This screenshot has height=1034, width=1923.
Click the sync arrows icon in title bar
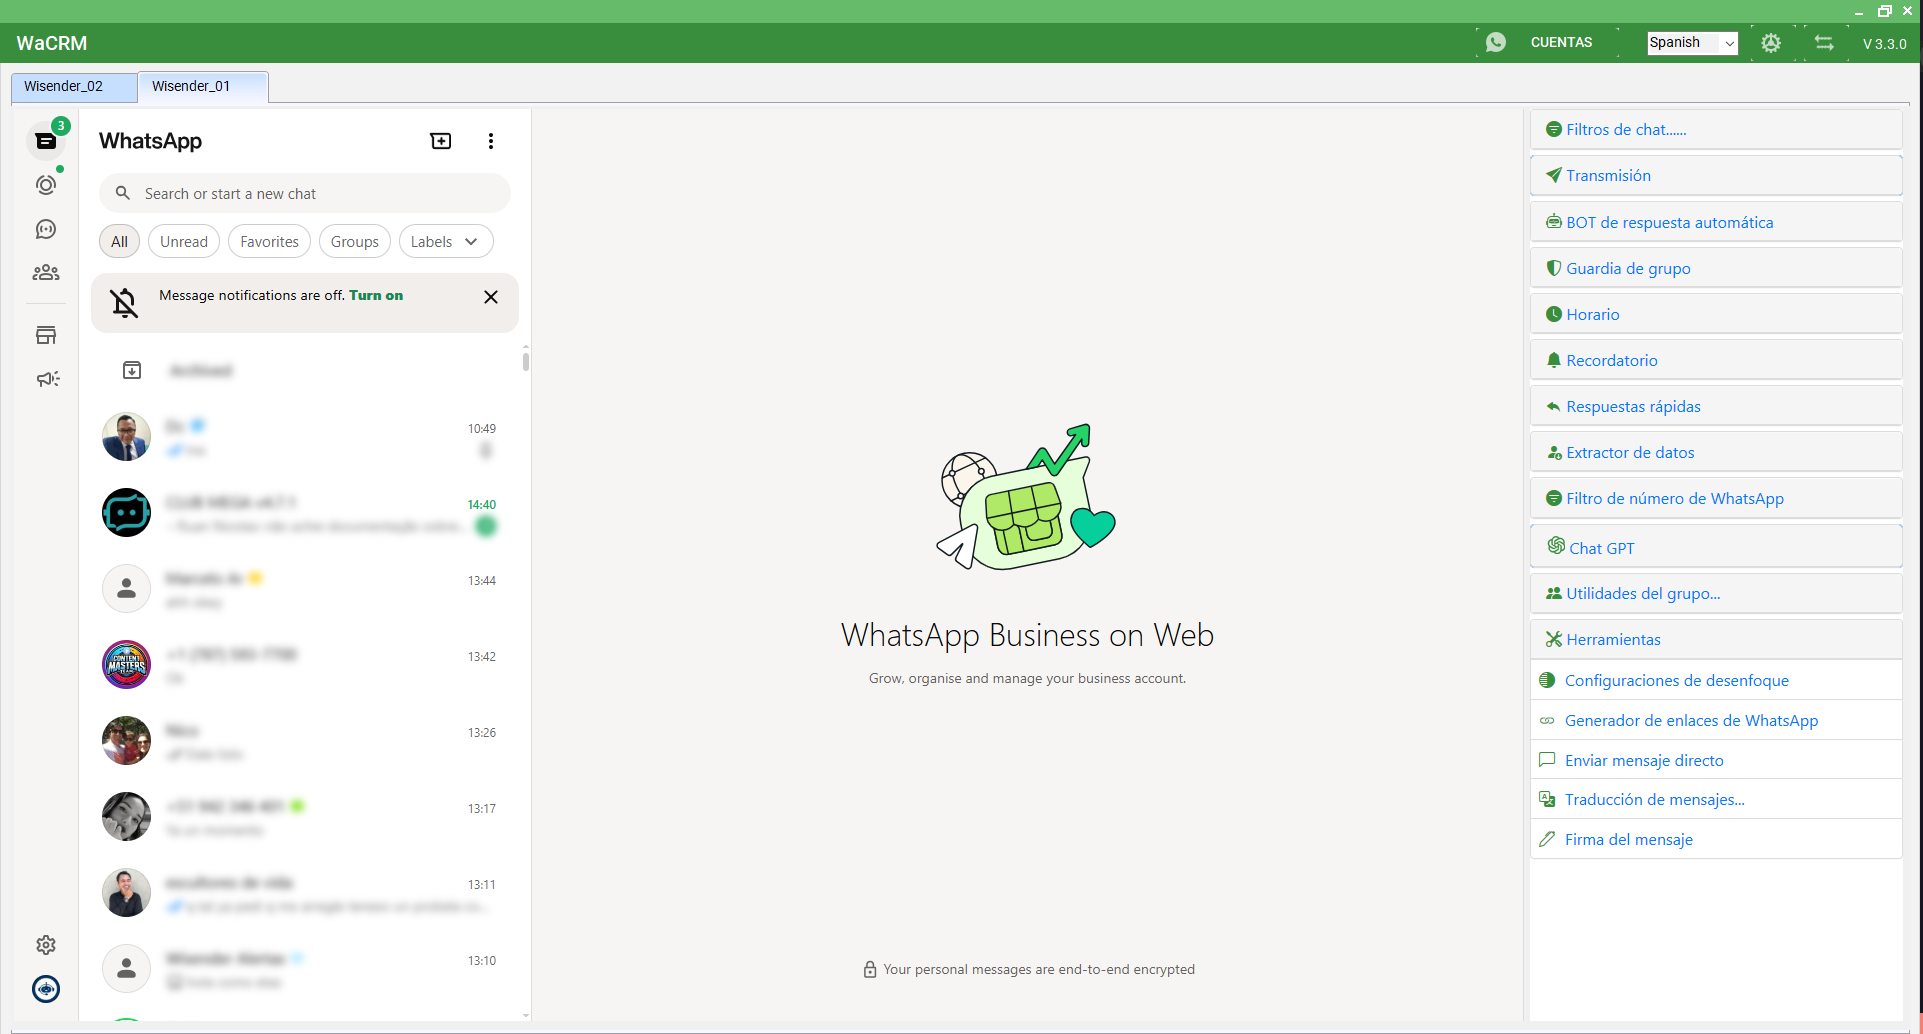click(x=1823, y=43)
